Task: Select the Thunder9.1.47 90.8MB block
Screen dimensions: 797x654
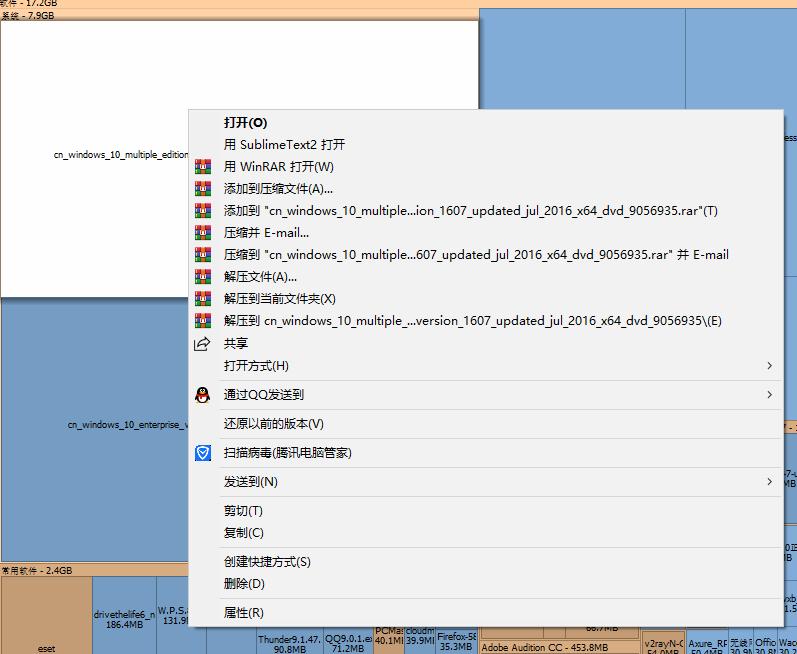Action: click(x=290, y=642)
